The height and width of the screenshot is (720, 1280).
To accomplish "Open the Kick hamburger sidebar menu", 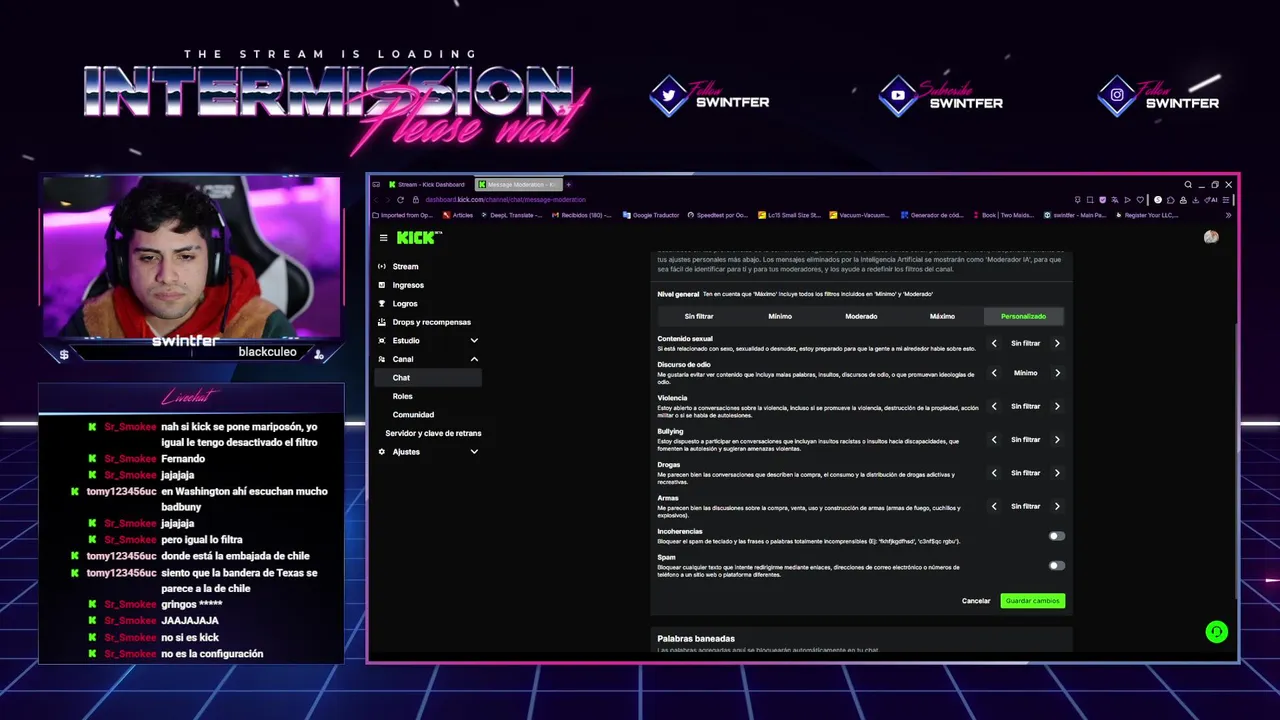I will pyautogui.click(x=383, y=238).
